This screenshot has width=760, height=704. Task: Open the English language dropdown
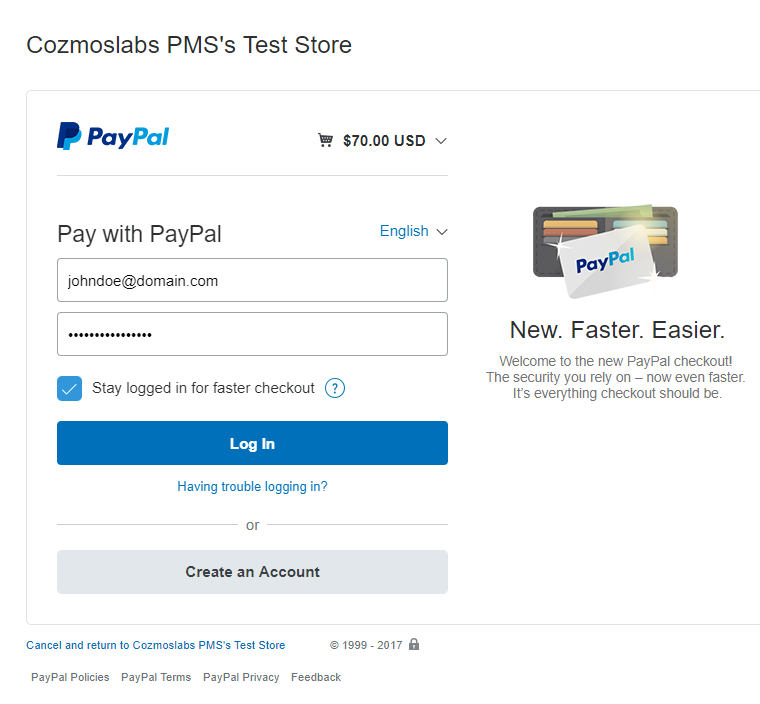tap(413, 231)
